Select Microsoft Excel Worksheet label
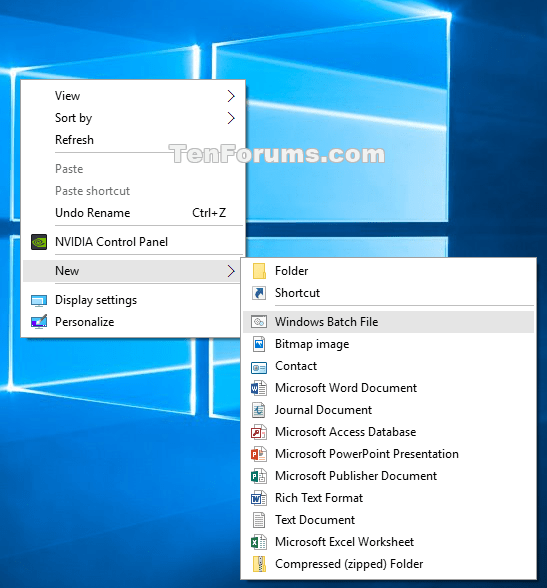Image resolution: width=547 pixels, height=588 pixels. coord(344,542)
